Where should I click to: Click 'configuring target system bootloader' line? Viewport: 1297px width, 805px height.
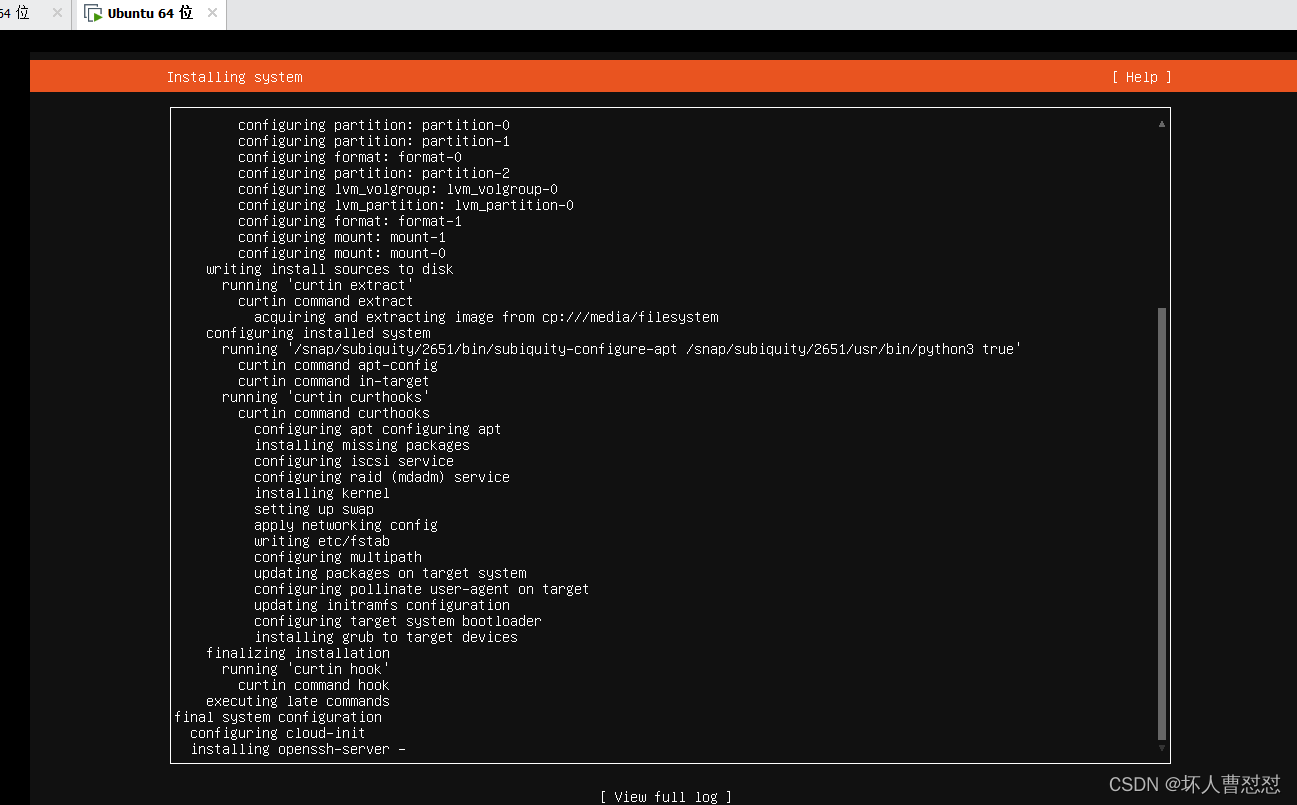coord(398,621)
